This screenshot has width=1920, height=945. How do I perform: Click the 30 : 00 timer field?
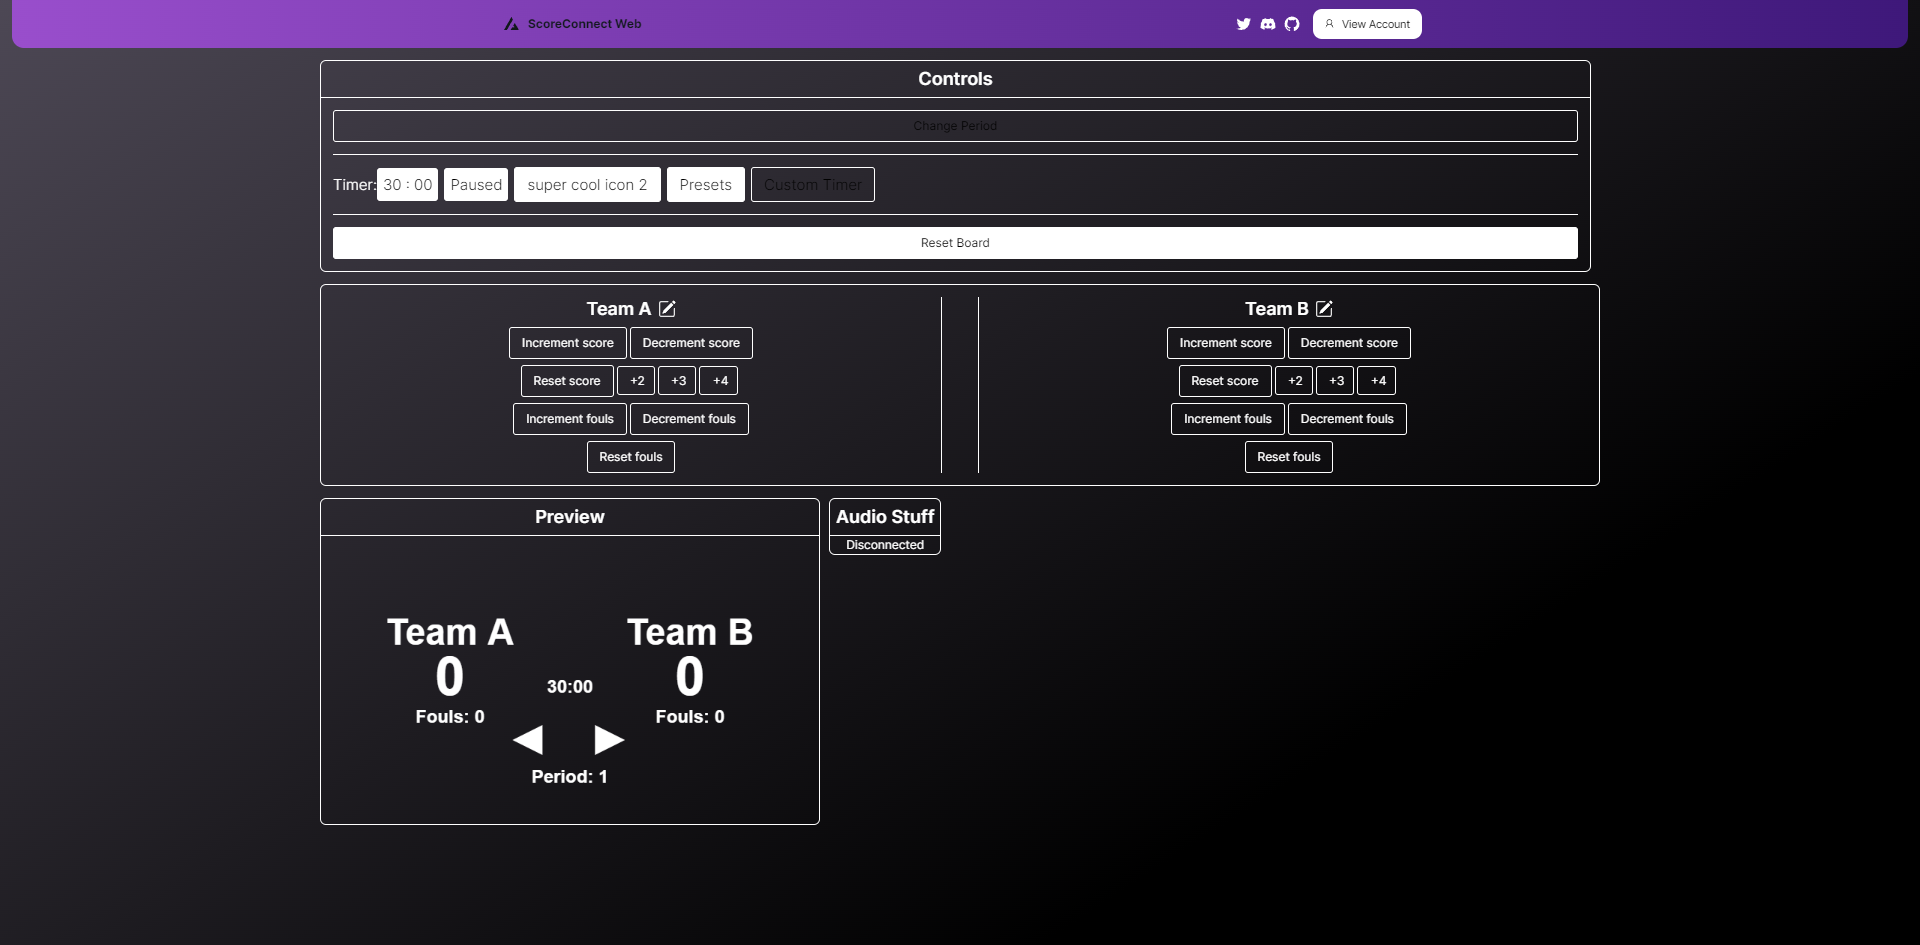click(x=407, y=185)
